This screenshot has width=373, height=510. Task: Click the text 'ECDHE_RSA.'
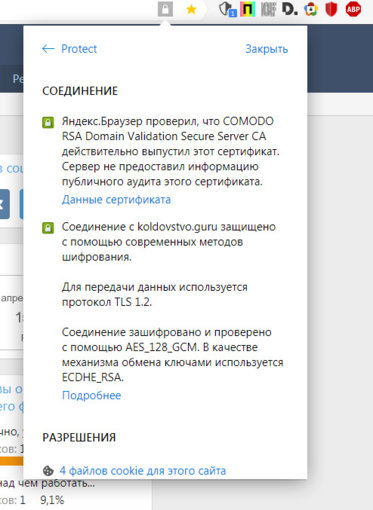pyautogui.click(x=93, y=377)
